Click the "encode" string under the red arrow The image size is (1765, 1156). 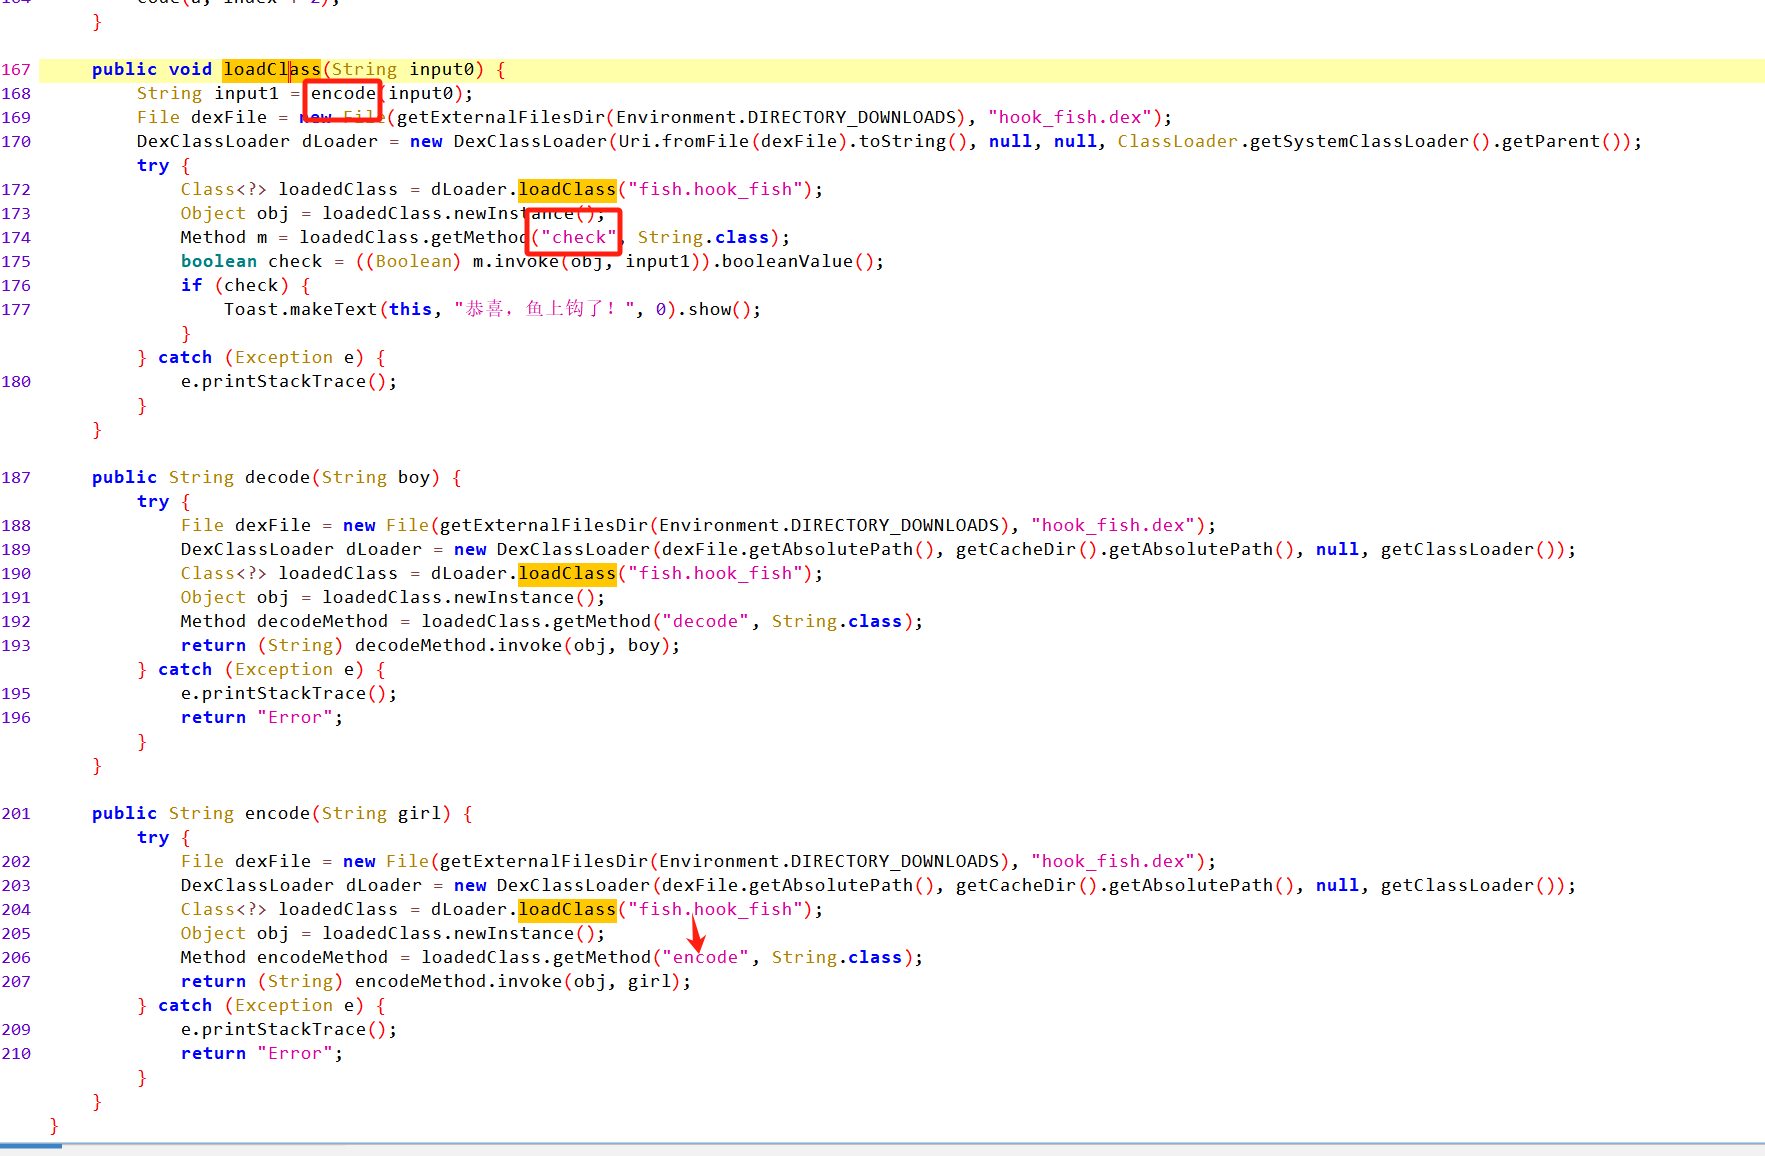tap(705, 957)
